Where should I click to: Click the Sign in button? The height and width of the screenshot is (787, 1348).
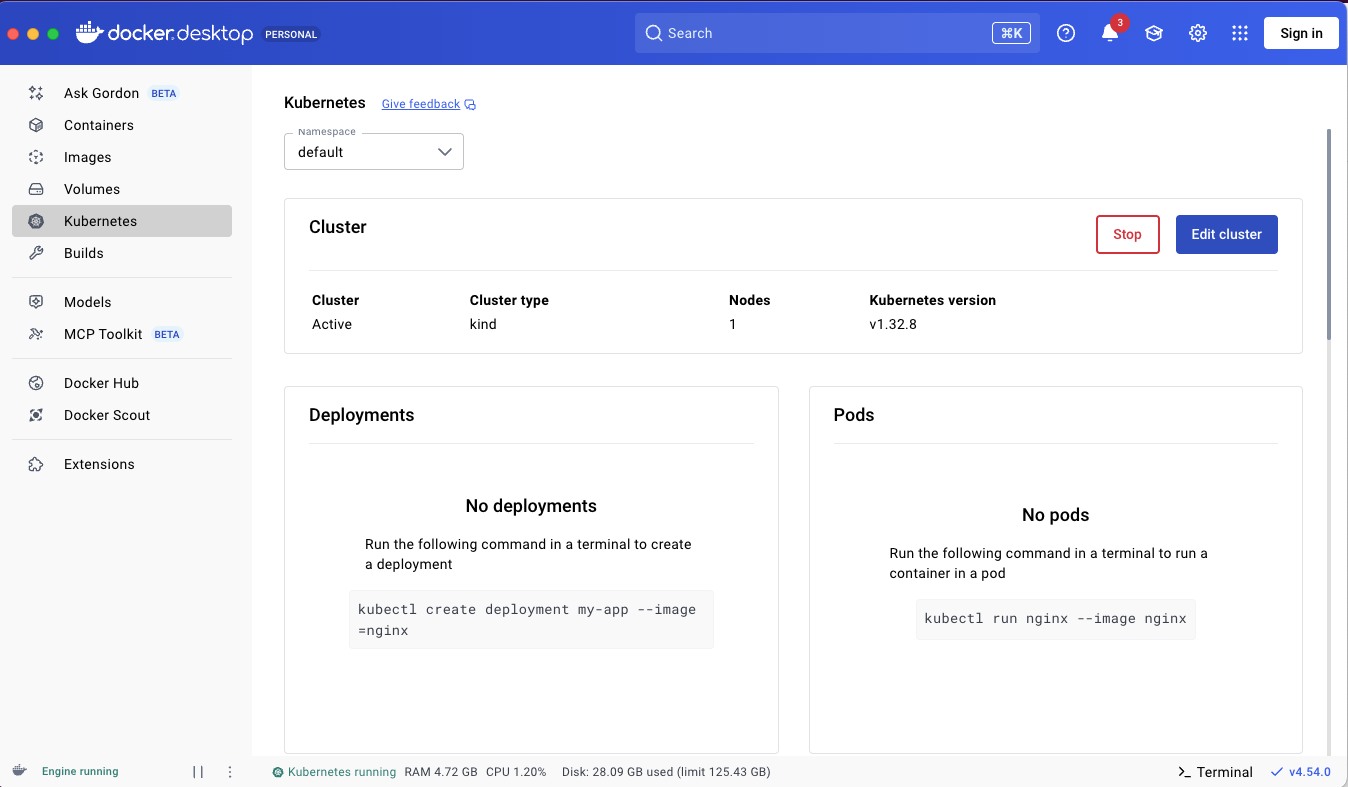pyautogui.click(x=1301, y=33)
